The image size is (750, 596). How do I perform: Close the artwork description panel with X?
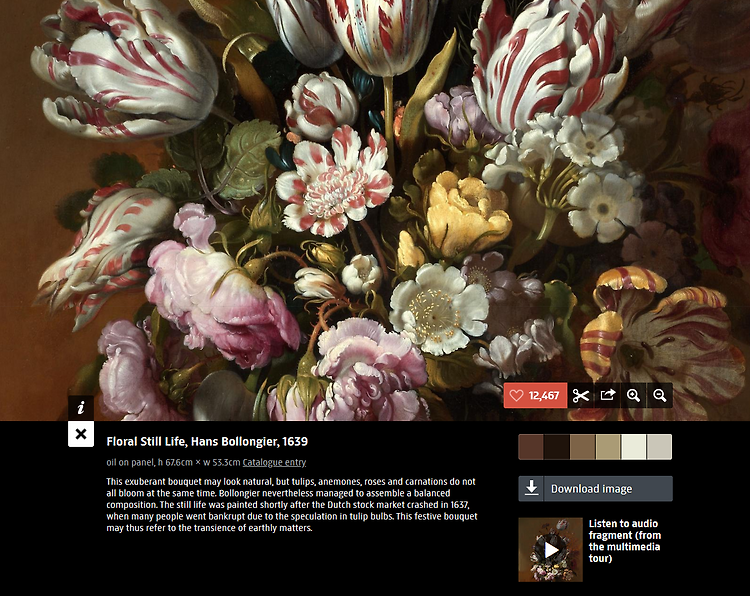click(x=81, y=434)
